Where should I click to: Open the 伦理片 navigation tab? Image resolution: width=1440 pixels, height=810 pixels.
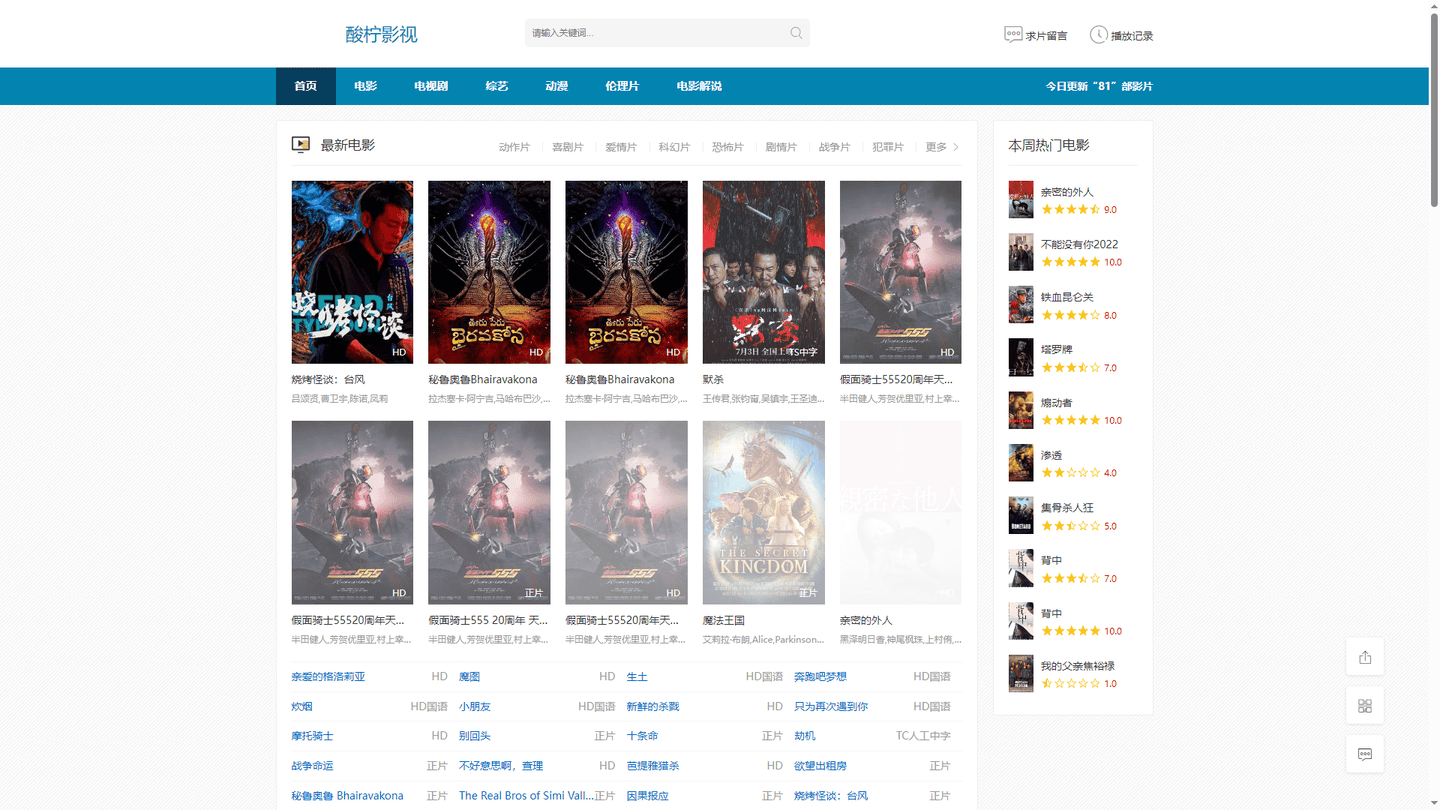click(x=622, y=86)
